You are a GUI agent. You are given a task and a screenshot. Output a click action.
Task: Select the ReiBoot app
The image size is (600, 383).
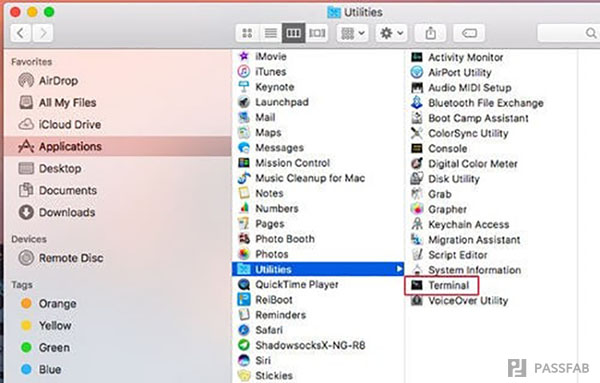click(x=265, y=300)
